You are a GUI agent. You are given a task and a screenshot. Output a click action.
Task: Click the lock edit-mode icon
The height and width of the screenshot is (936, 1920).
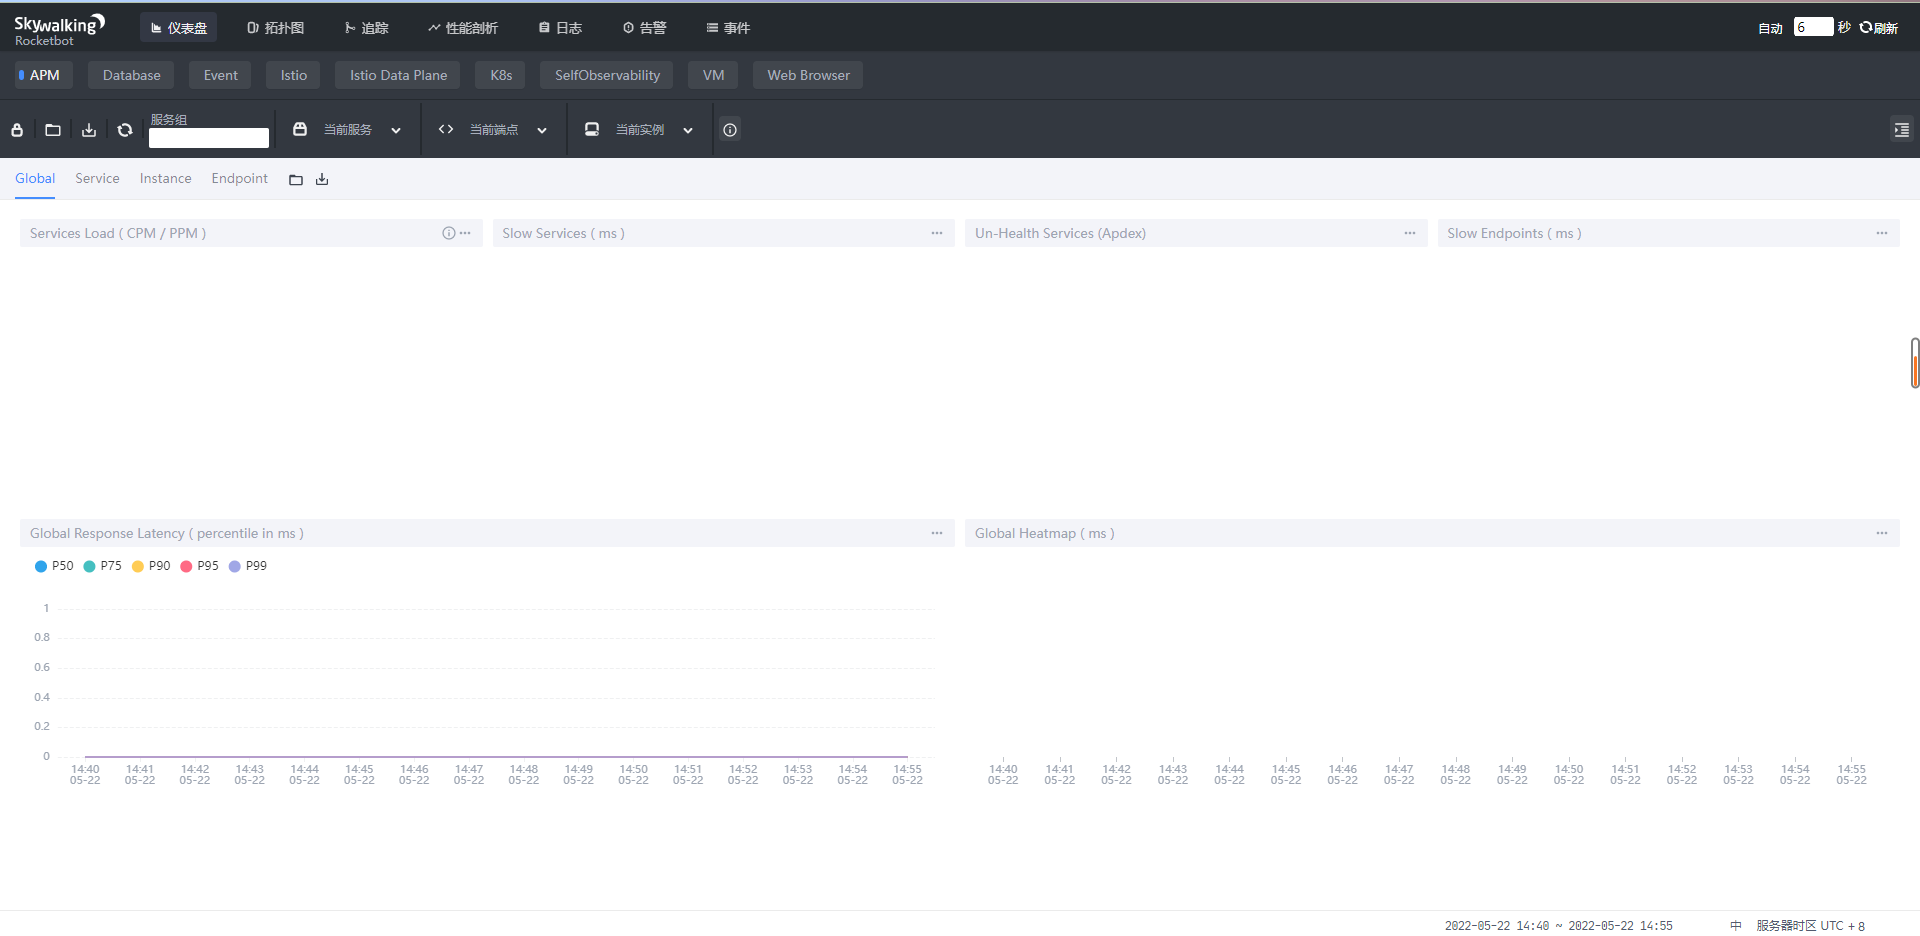17,130
